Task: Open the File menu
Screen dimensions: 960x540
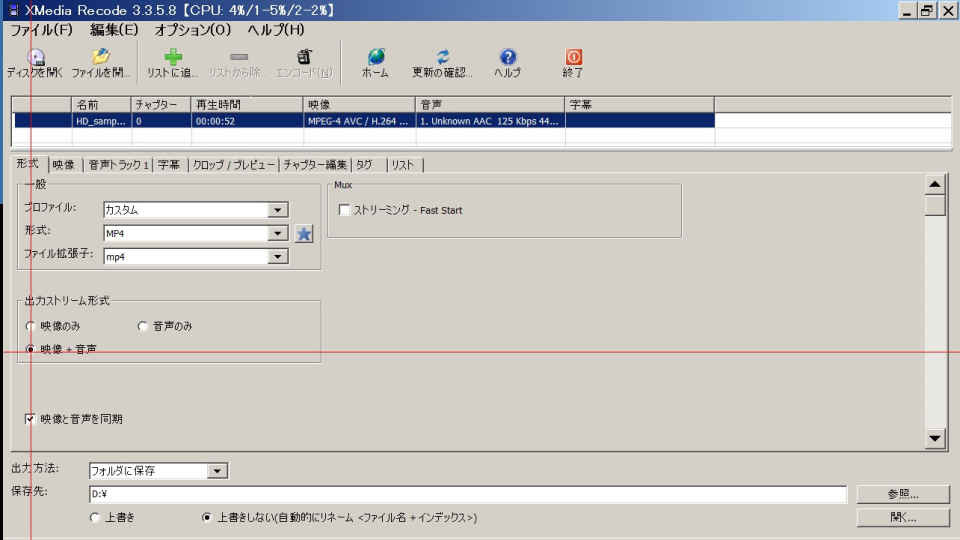Action: coord(41,29)
